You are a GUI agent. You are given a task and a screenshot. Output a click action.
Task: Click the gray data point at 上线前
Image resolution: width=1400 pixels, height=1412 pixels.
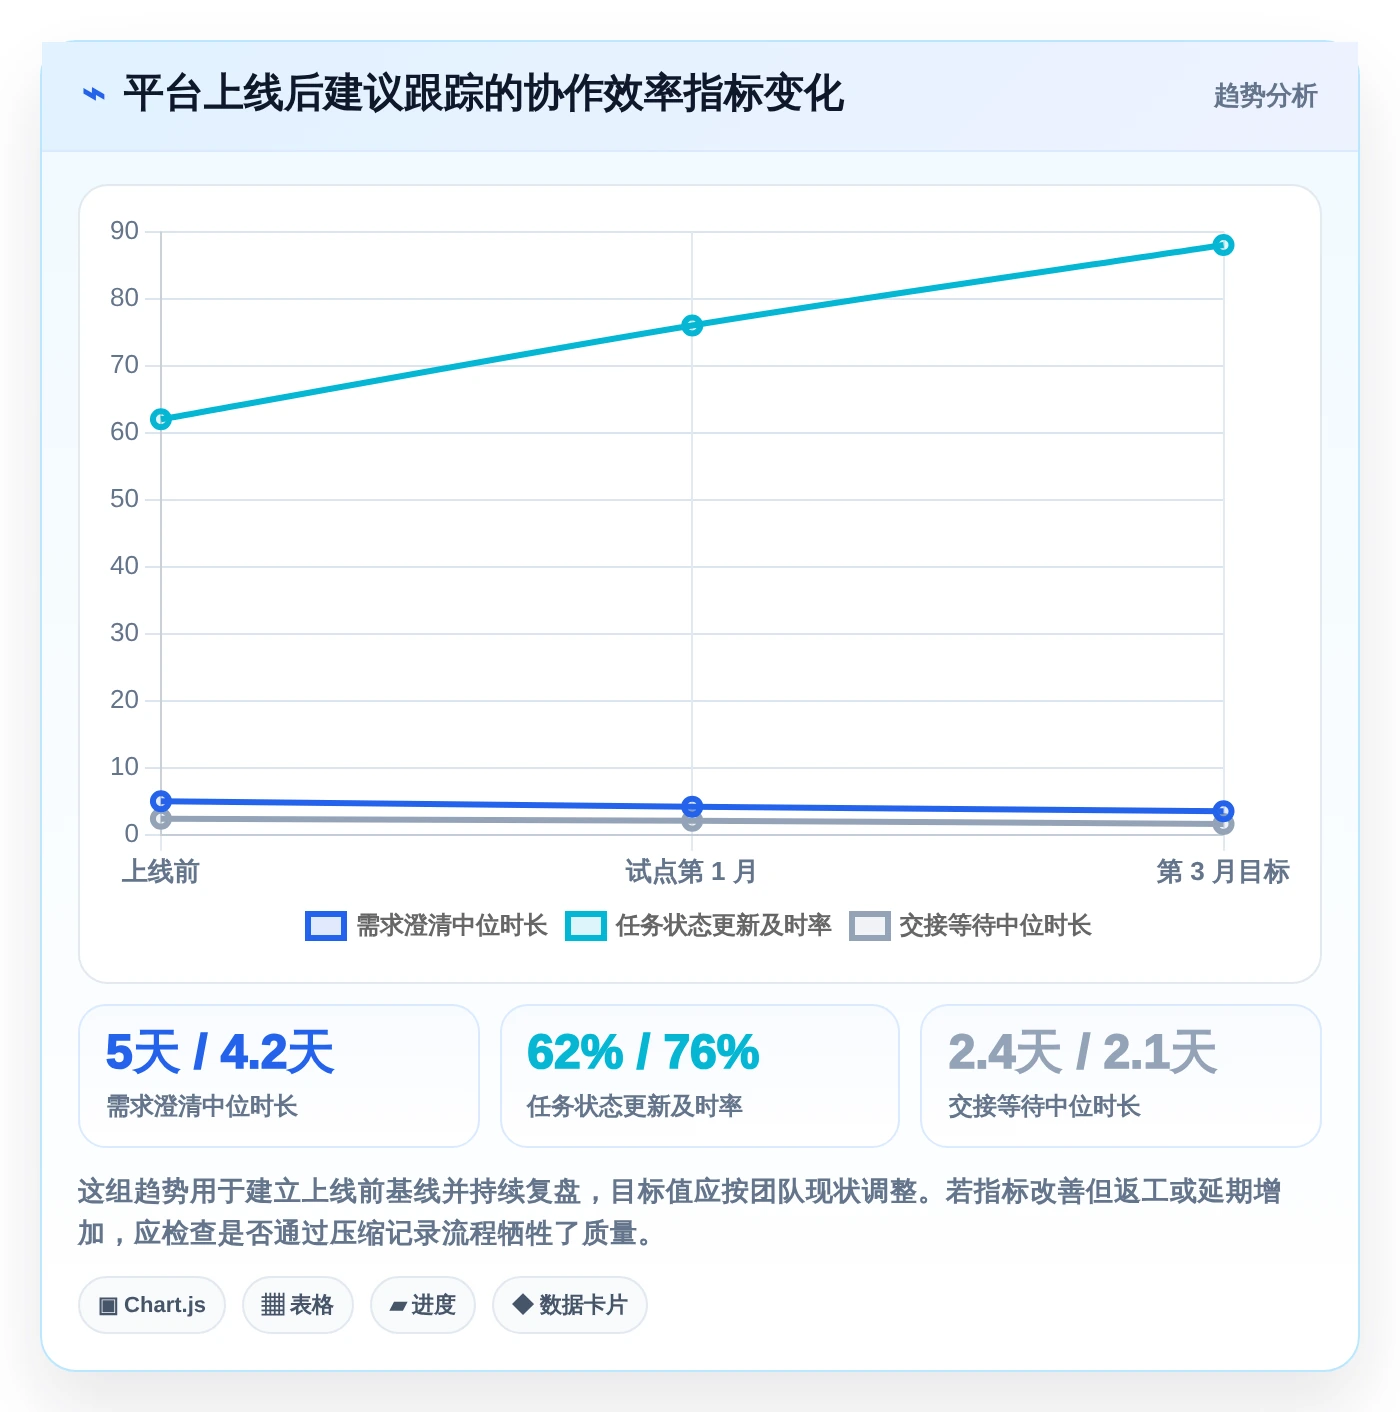tap(161, 819)
